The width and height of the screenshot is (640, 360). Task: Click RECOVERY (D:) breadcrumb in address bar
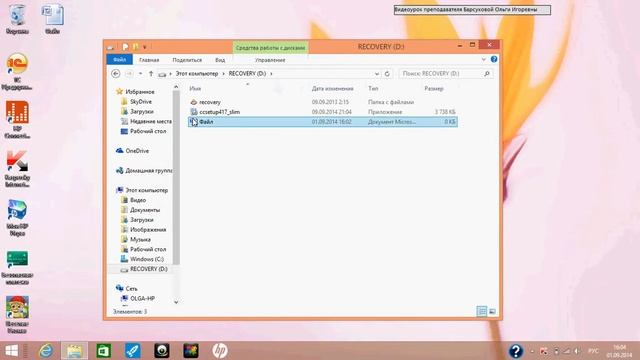click(x=247, y=73)
